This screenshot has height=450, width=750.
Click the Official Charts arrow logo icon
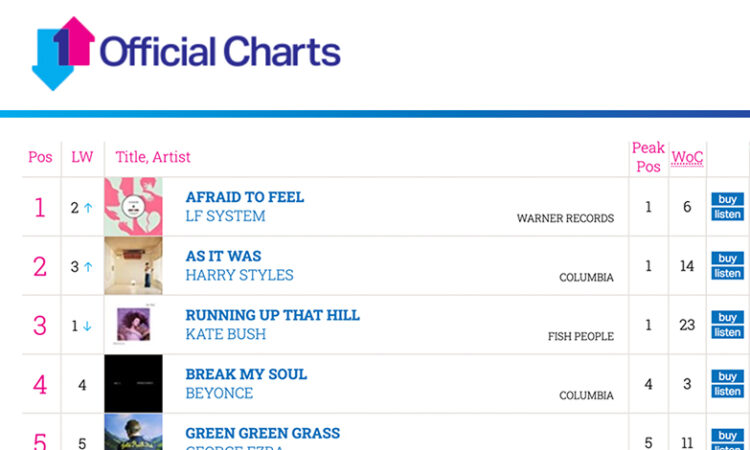coord(63,53)
